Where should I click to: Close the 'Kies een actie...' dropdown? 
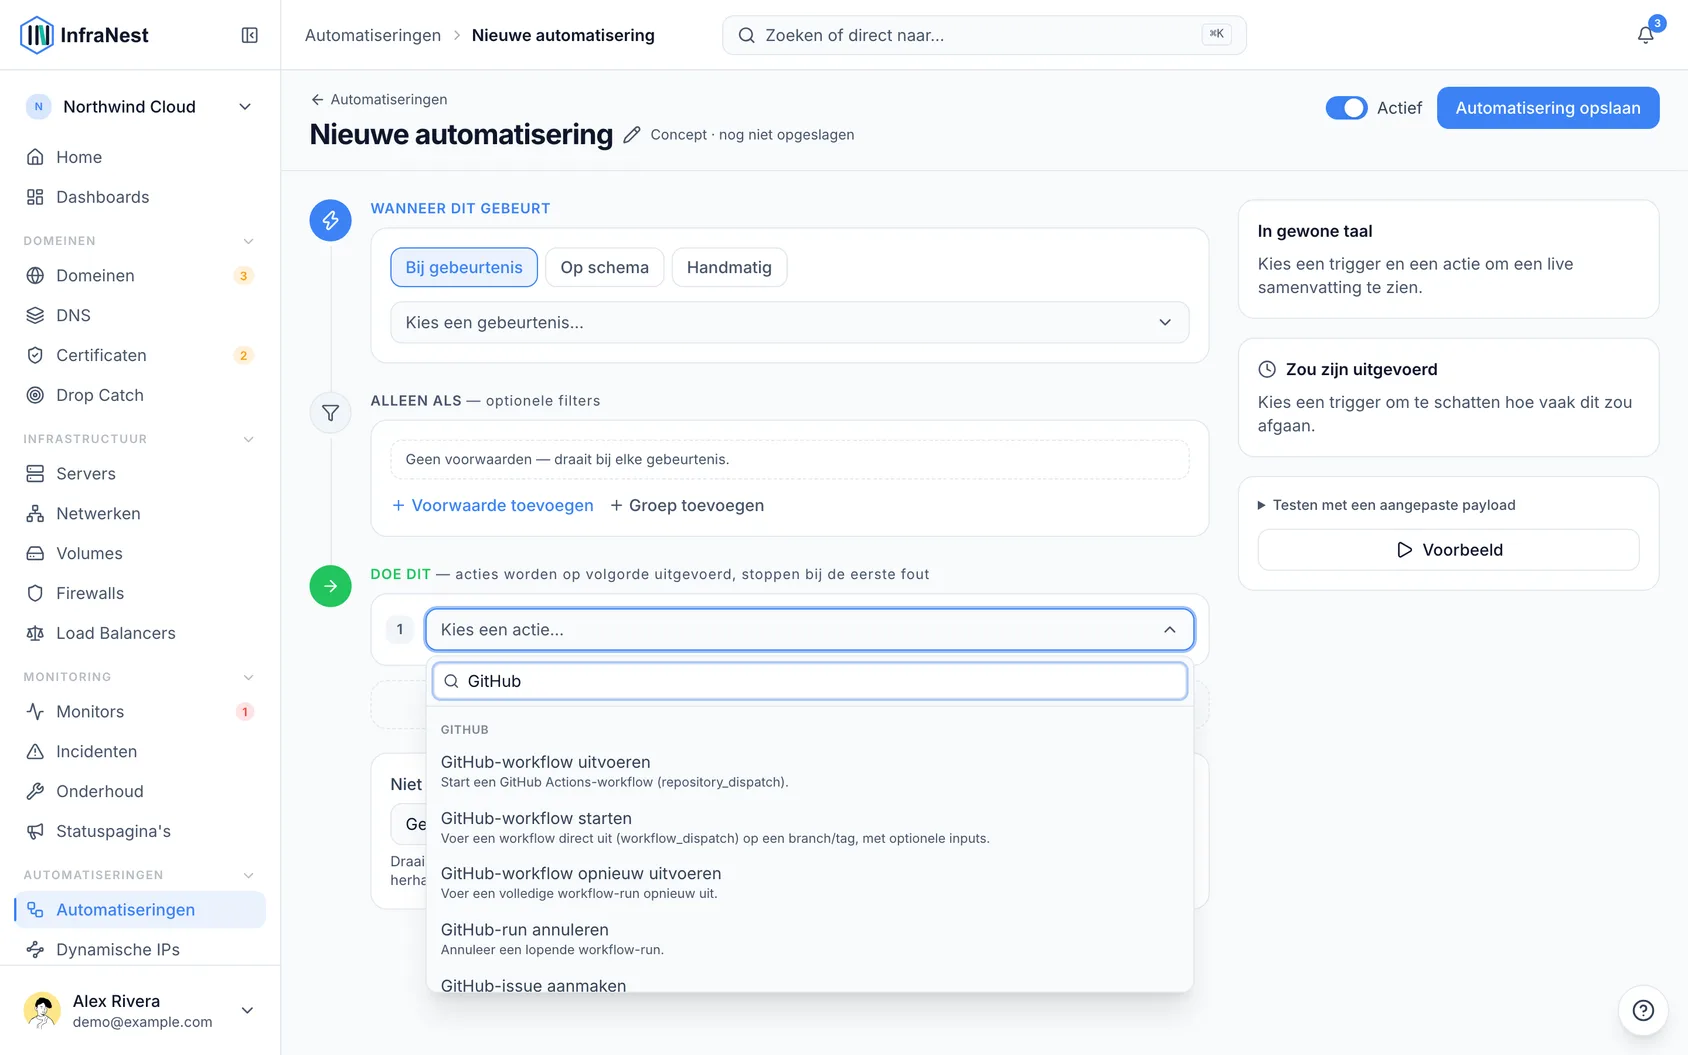[x=809, y=629]
